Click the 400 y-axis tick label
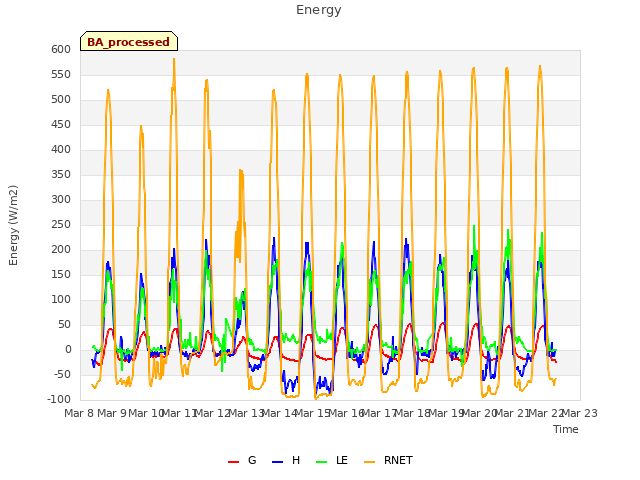Image resolution: width=640 pixels, height=480 pixels. click(x=61, y=149)
